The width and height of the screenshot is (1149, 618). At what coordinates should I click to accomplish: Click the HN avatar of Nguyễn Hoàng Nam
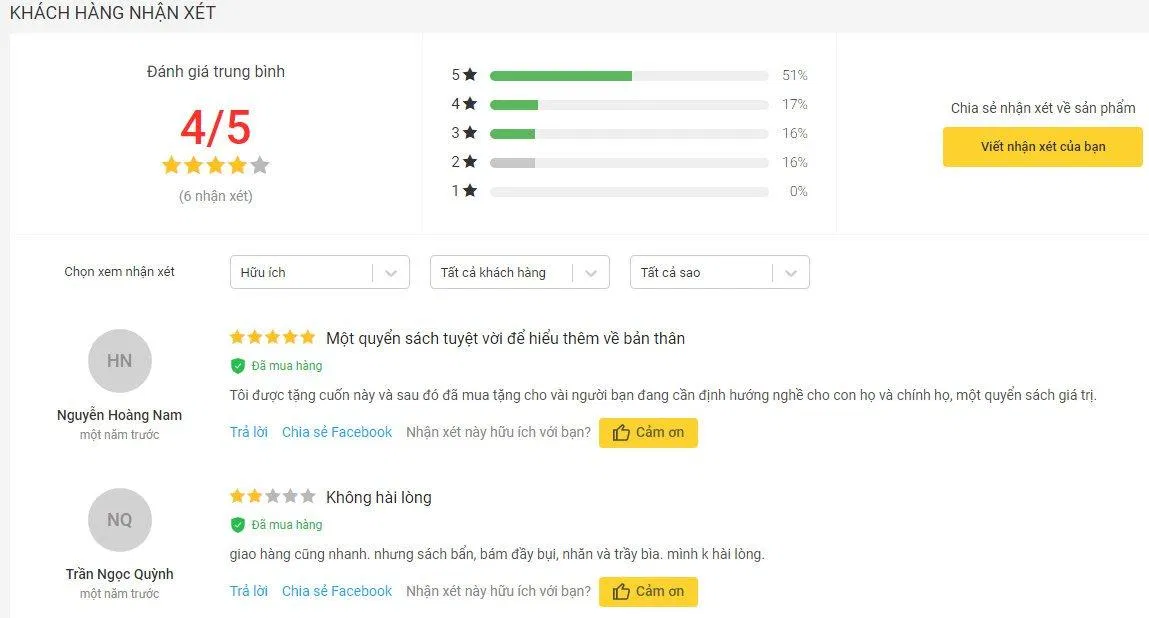tap(119, 361)
